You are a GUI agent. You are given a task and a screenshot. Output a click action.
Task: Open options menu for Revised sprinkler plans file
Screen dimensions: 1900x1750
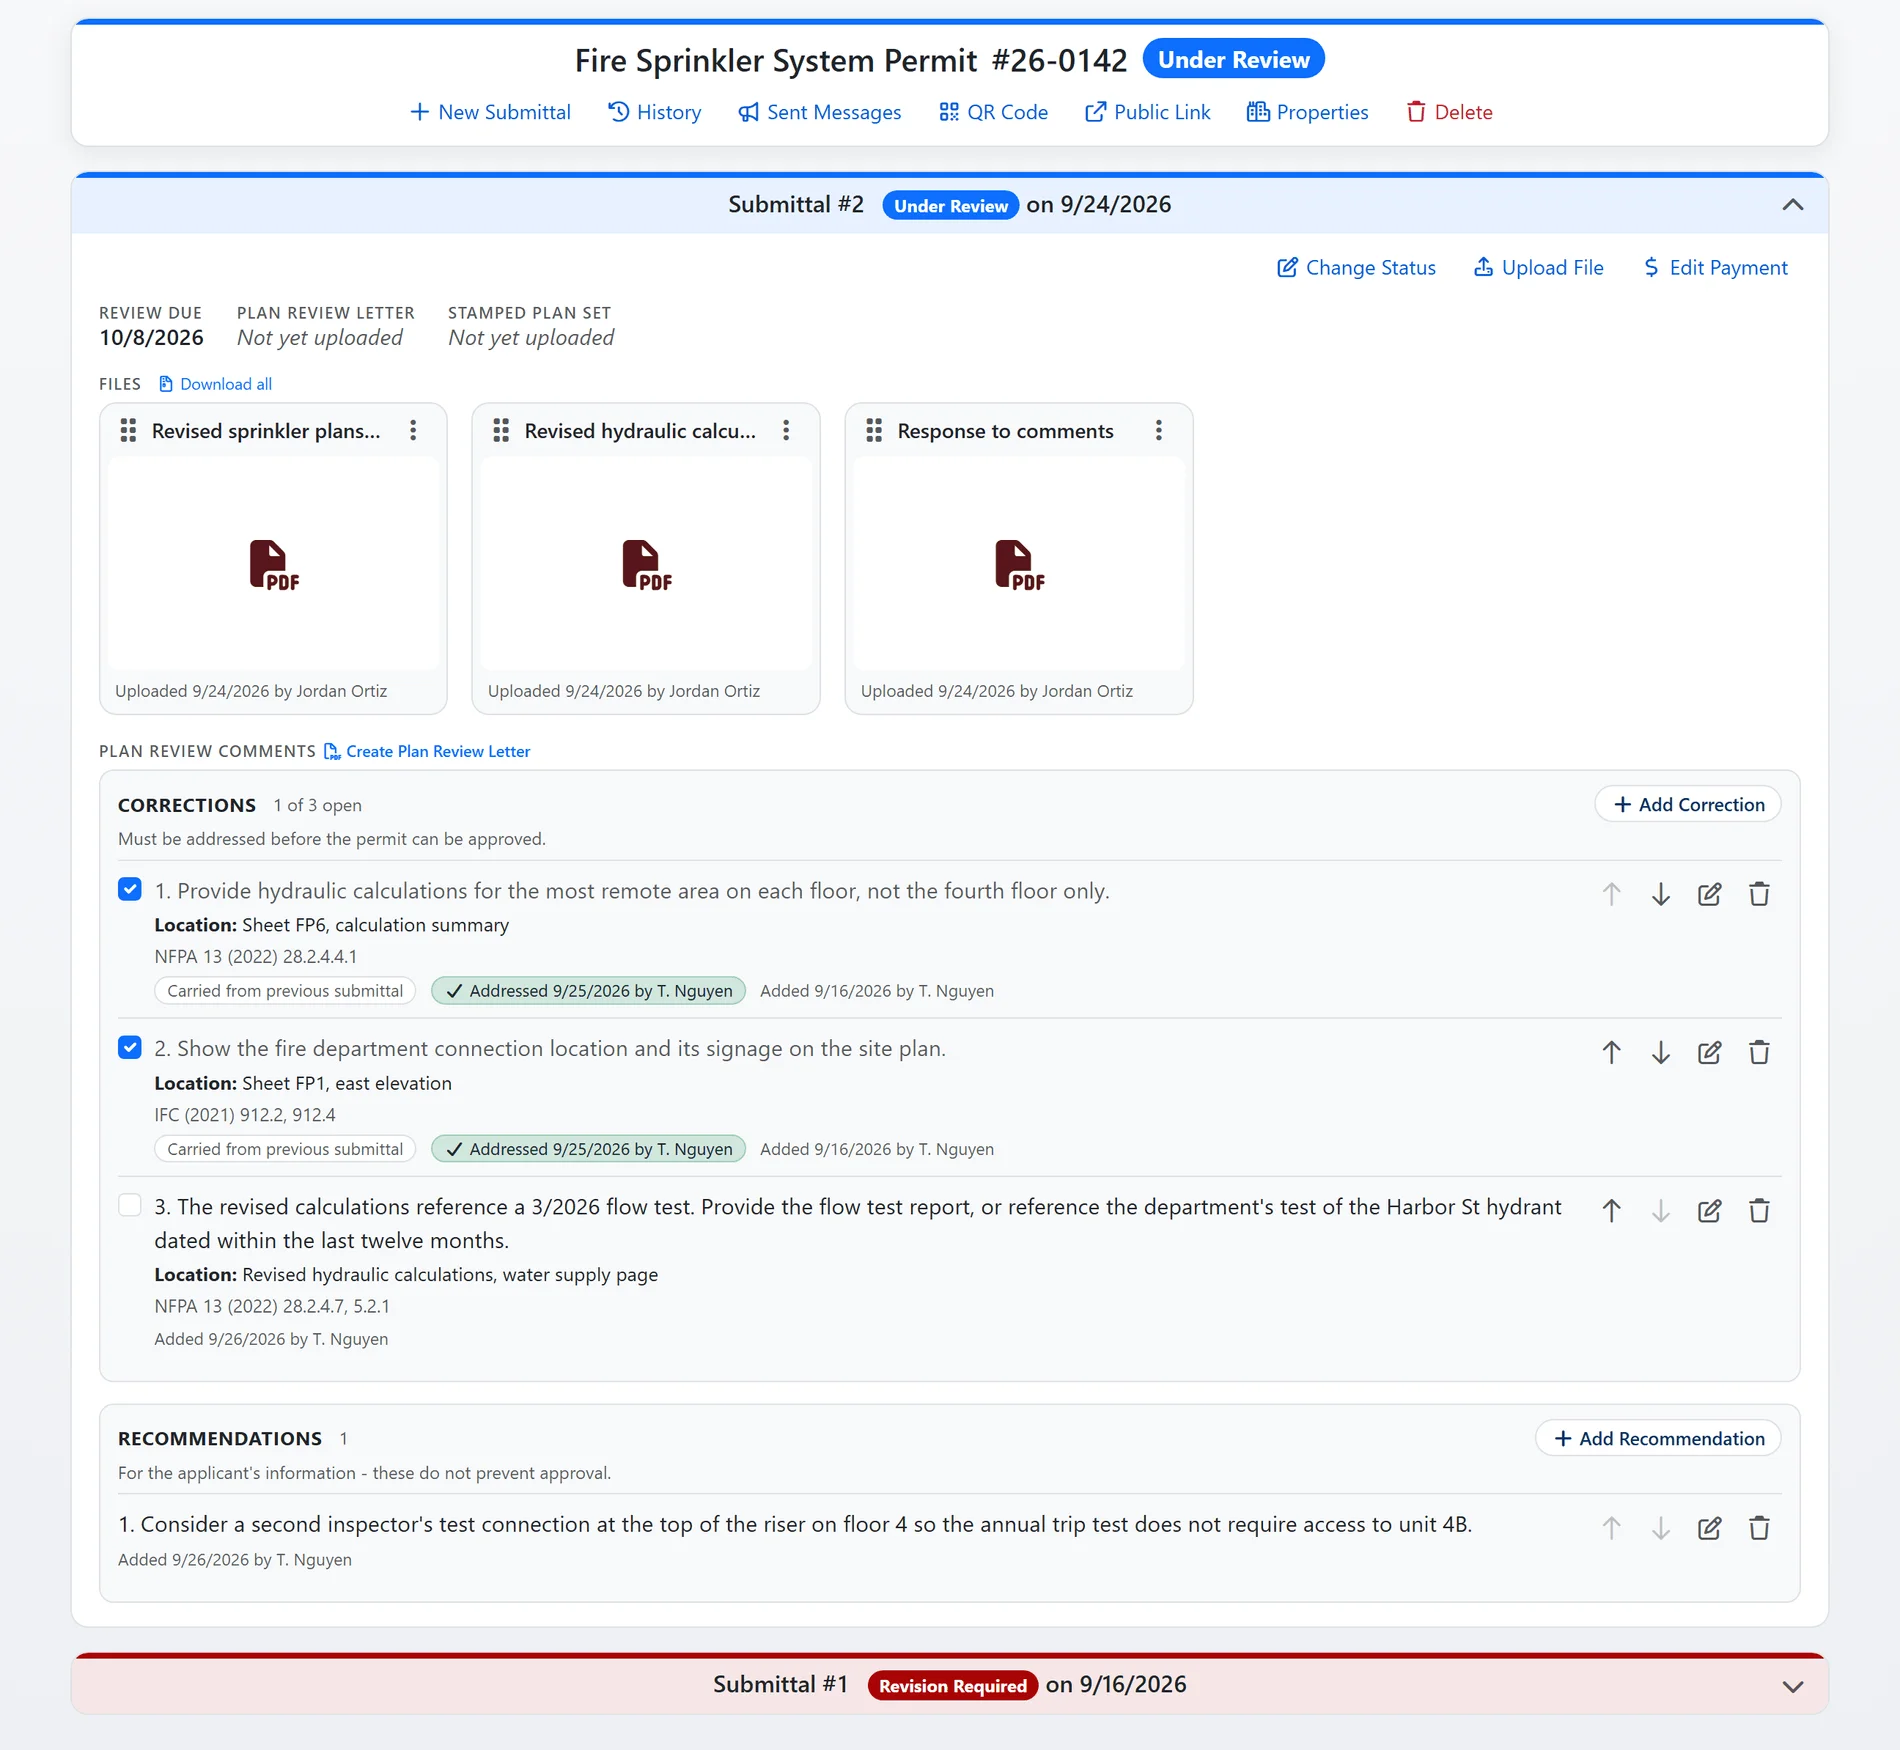click(x=413, y=431)
